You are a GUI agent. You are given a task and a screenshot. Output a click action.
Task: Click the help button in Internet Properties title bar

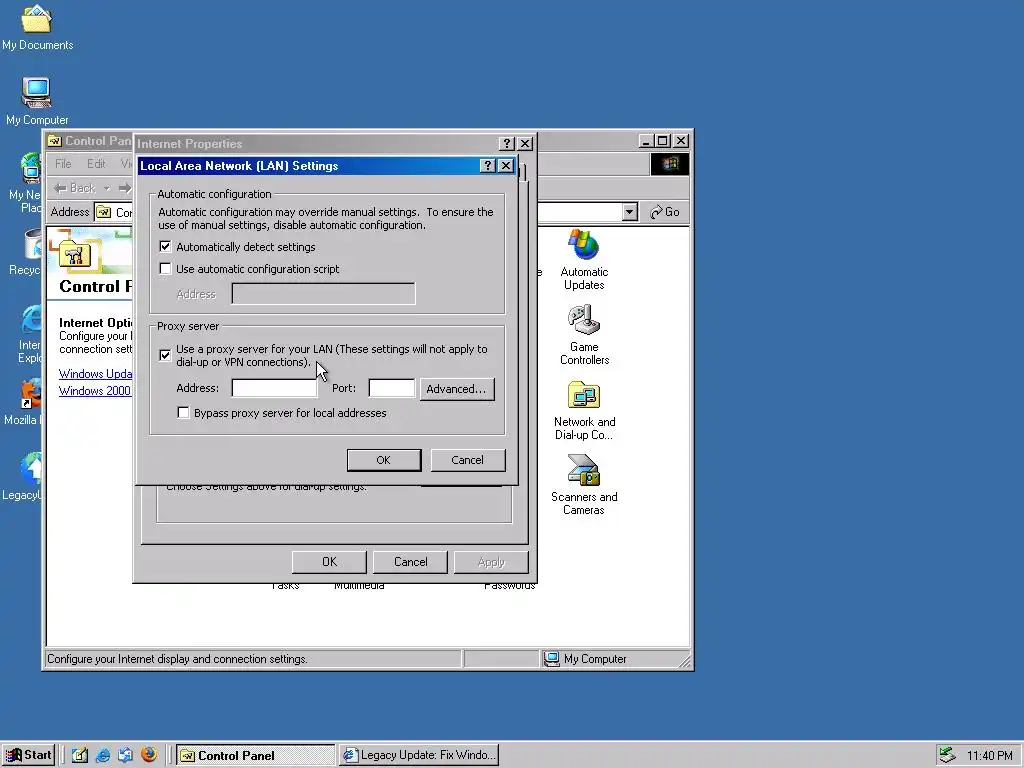[507, 144]
